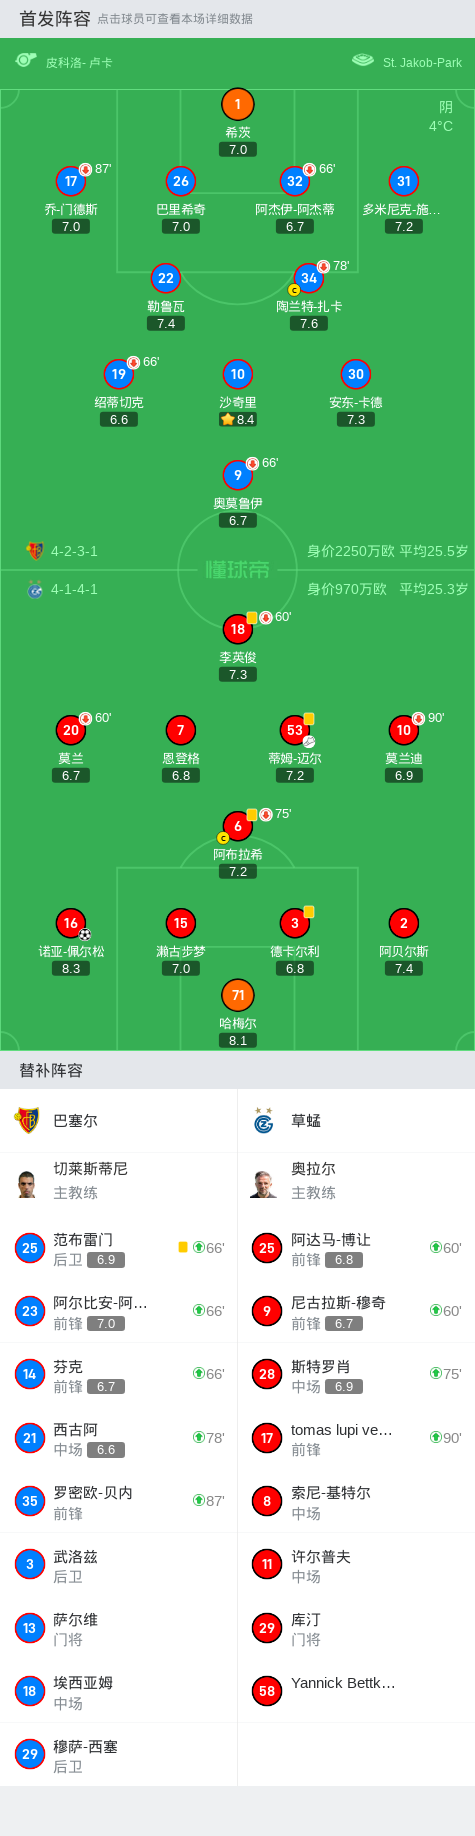
Task: Tap referee 皮科洛-卢卡 whistle label
Action: point(79,62)
